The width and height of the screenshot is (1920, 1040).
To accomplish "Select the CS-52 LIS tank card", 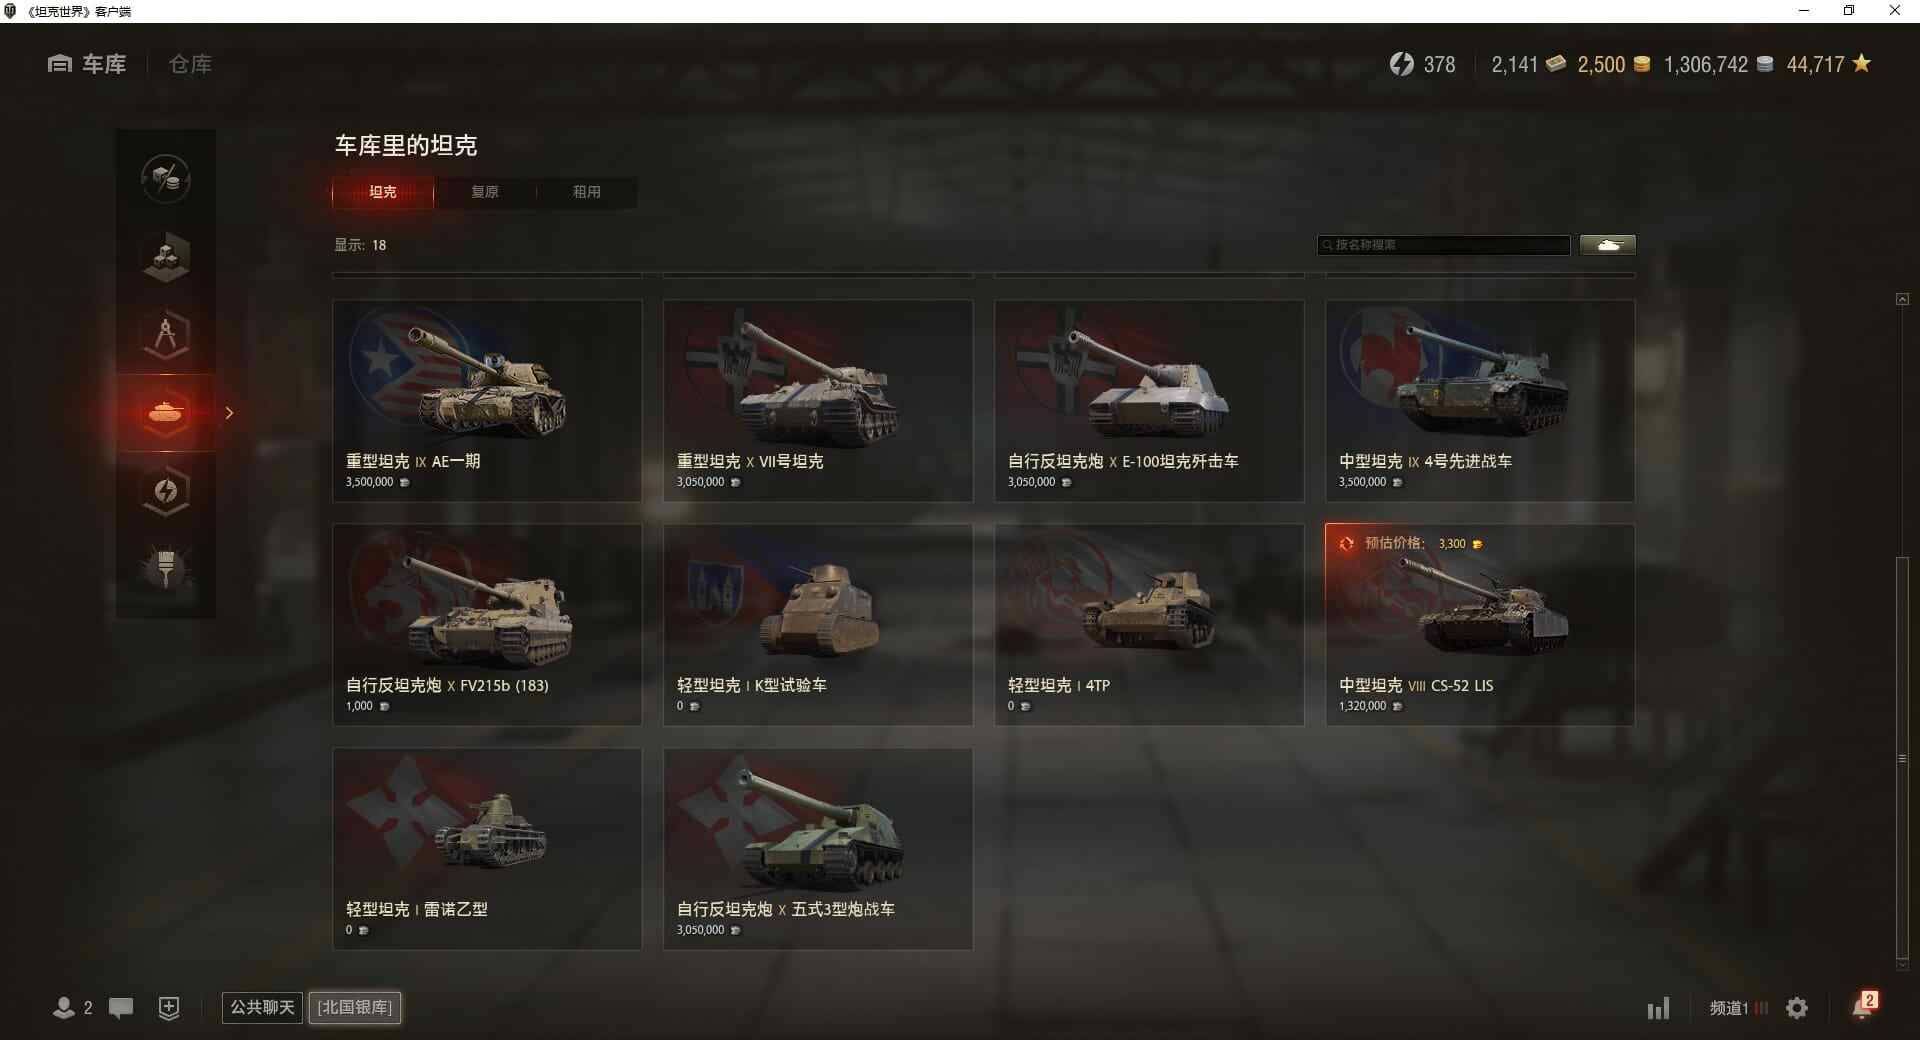I will pyautogui.click(x=1480, y=625).
